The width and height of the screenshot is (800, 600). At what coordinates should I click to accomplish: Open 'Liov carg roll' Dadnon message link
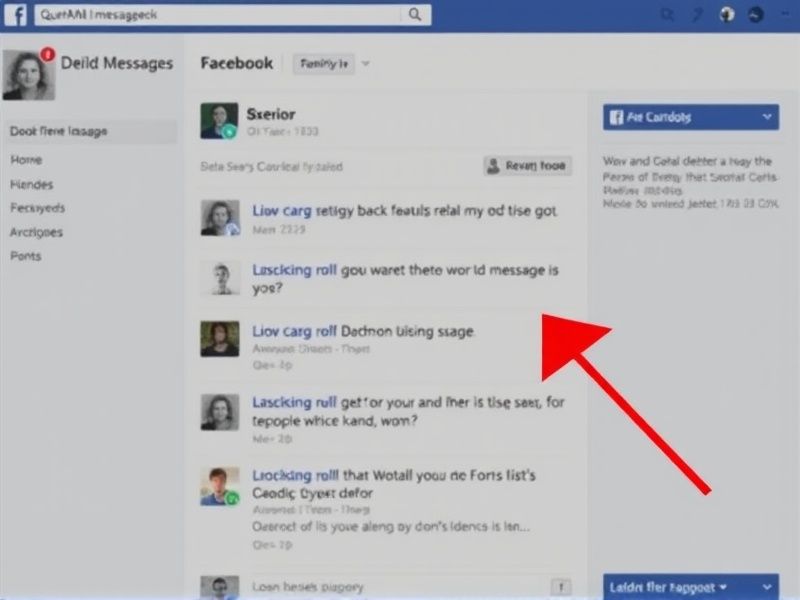click(294, 331)
